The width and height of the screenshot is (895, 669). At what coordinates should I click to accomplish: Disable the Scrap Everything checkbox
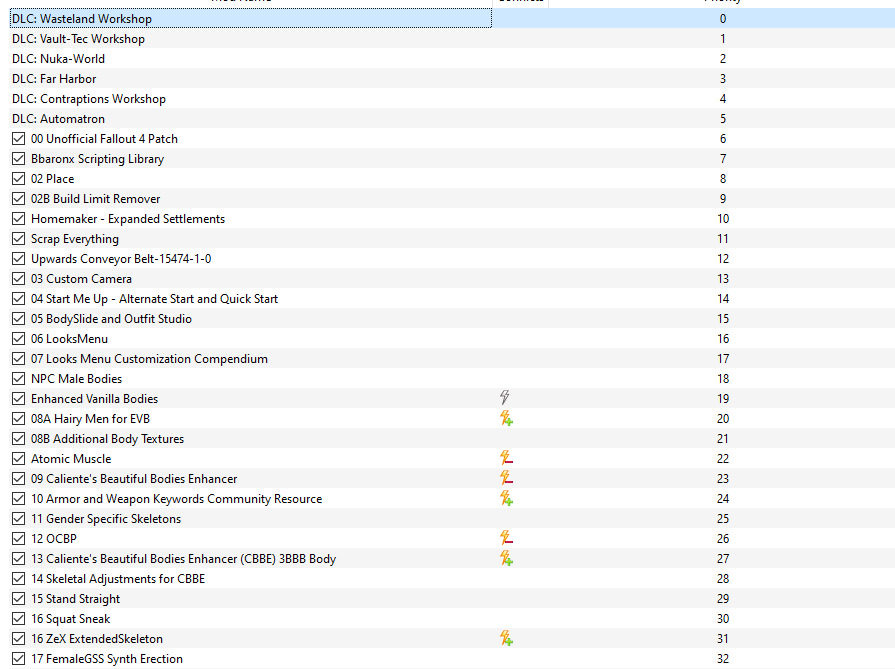click(18, 239)
